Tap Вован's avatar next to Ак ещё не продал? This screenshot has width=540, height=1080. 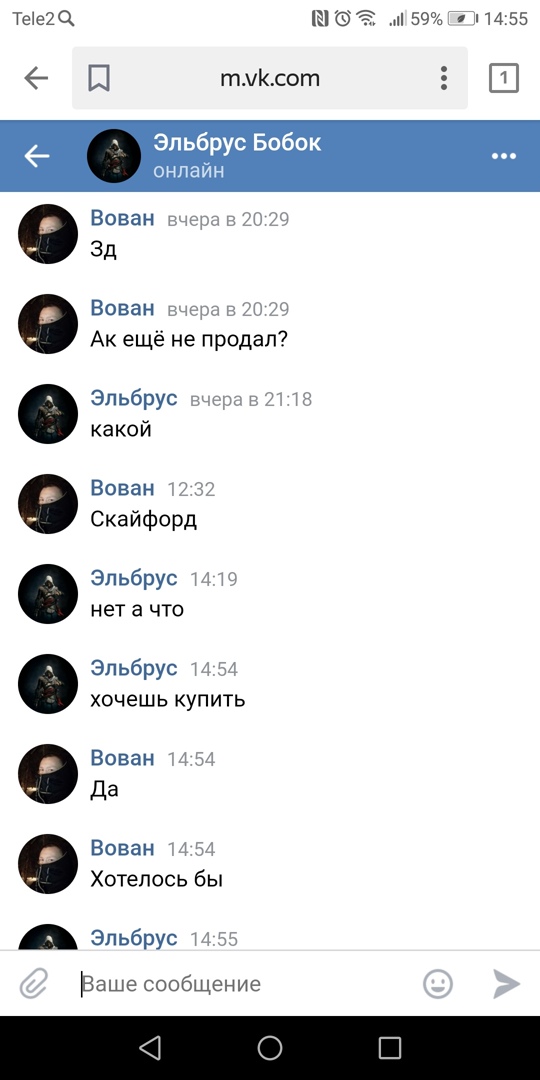(48, 324)
